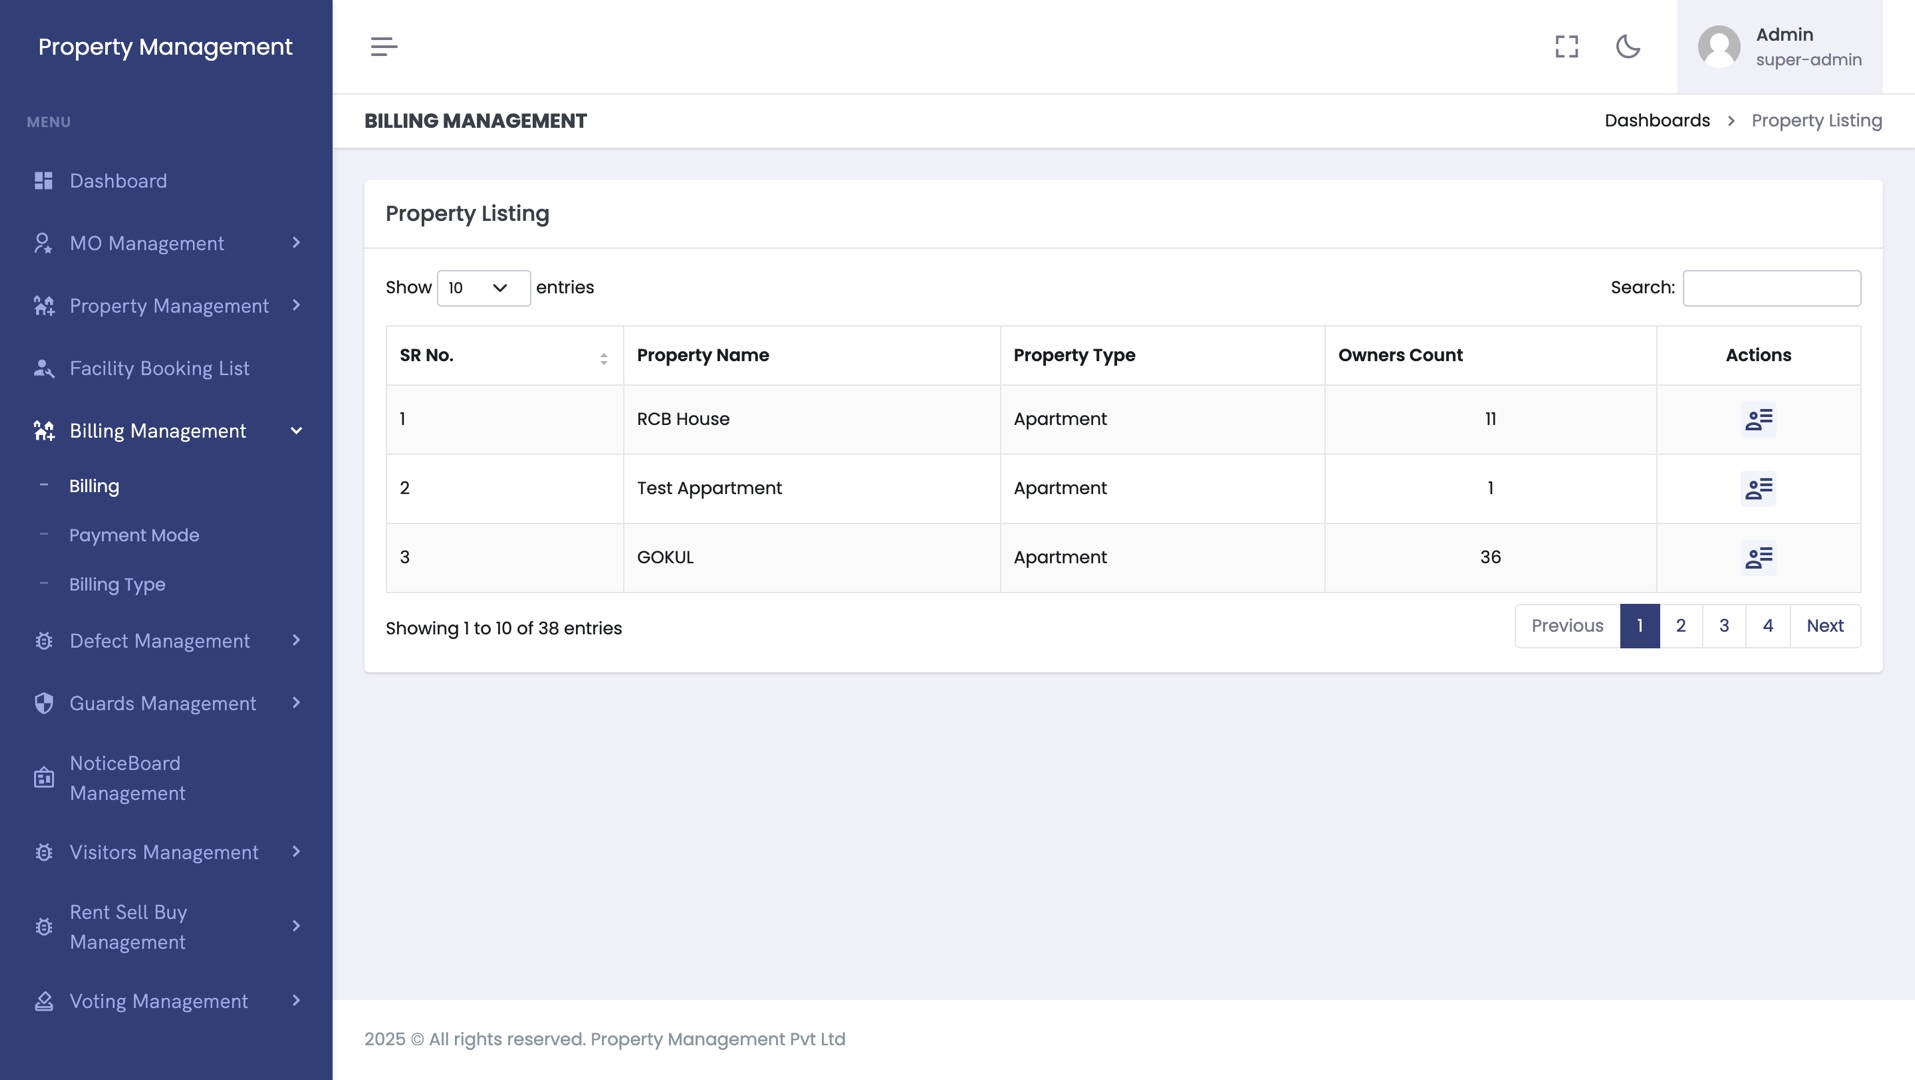Select Payment Mode submenu item
The image size is (1915, 1080).
pyautogui.click(x=134, y=535)
